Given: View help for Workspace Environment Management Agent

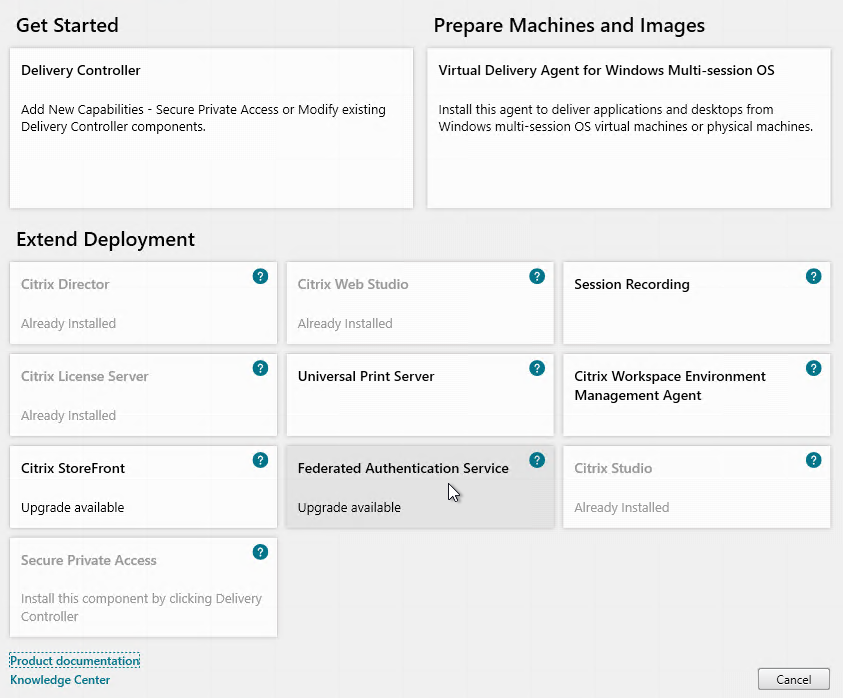Looking at the screenshot, I should pos(813,368).
